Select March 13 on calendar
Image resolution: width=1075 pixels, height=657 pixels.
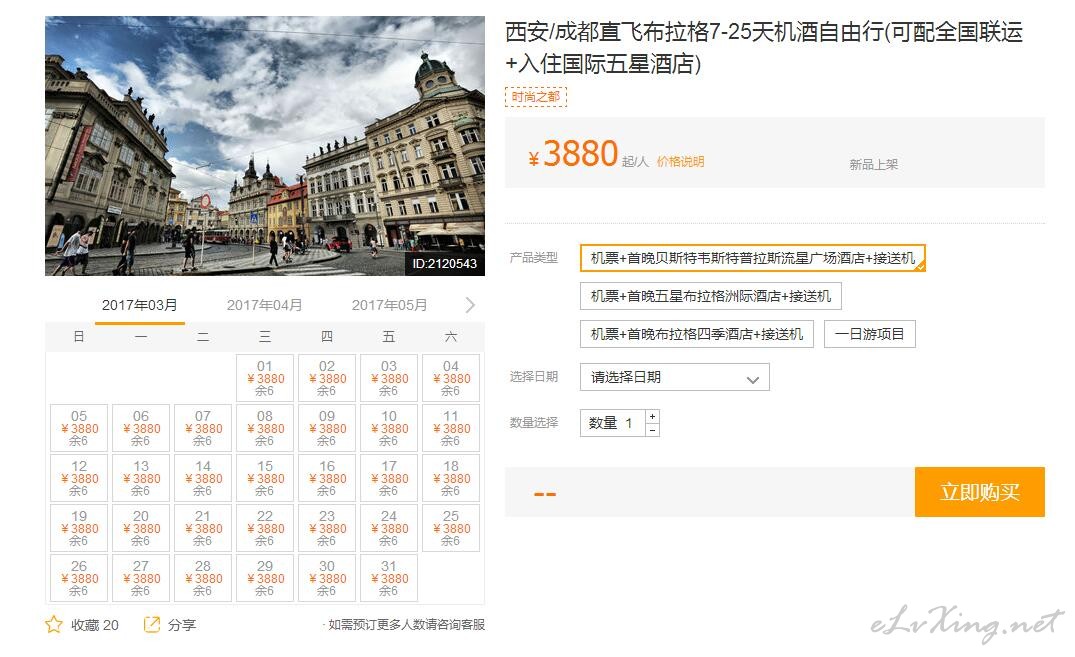(141, 478)
